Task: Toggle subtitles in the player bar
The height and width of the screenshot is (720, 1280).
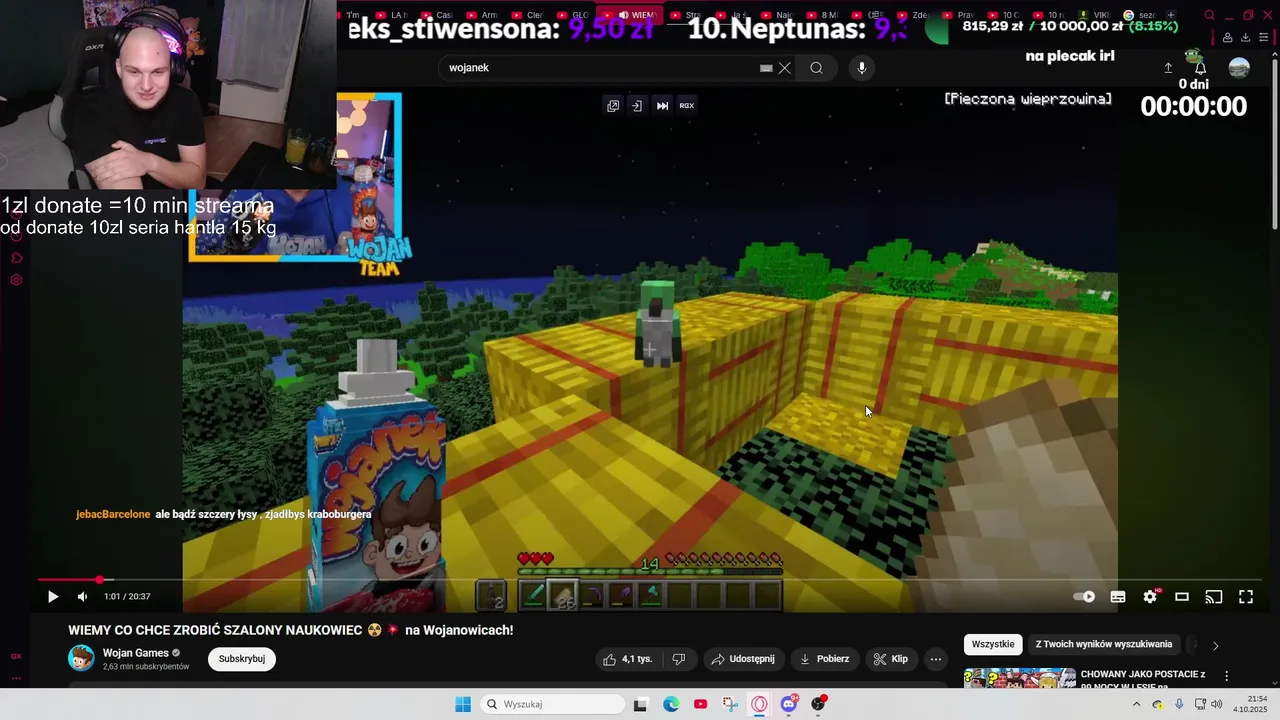Action: coord(1118,597)
